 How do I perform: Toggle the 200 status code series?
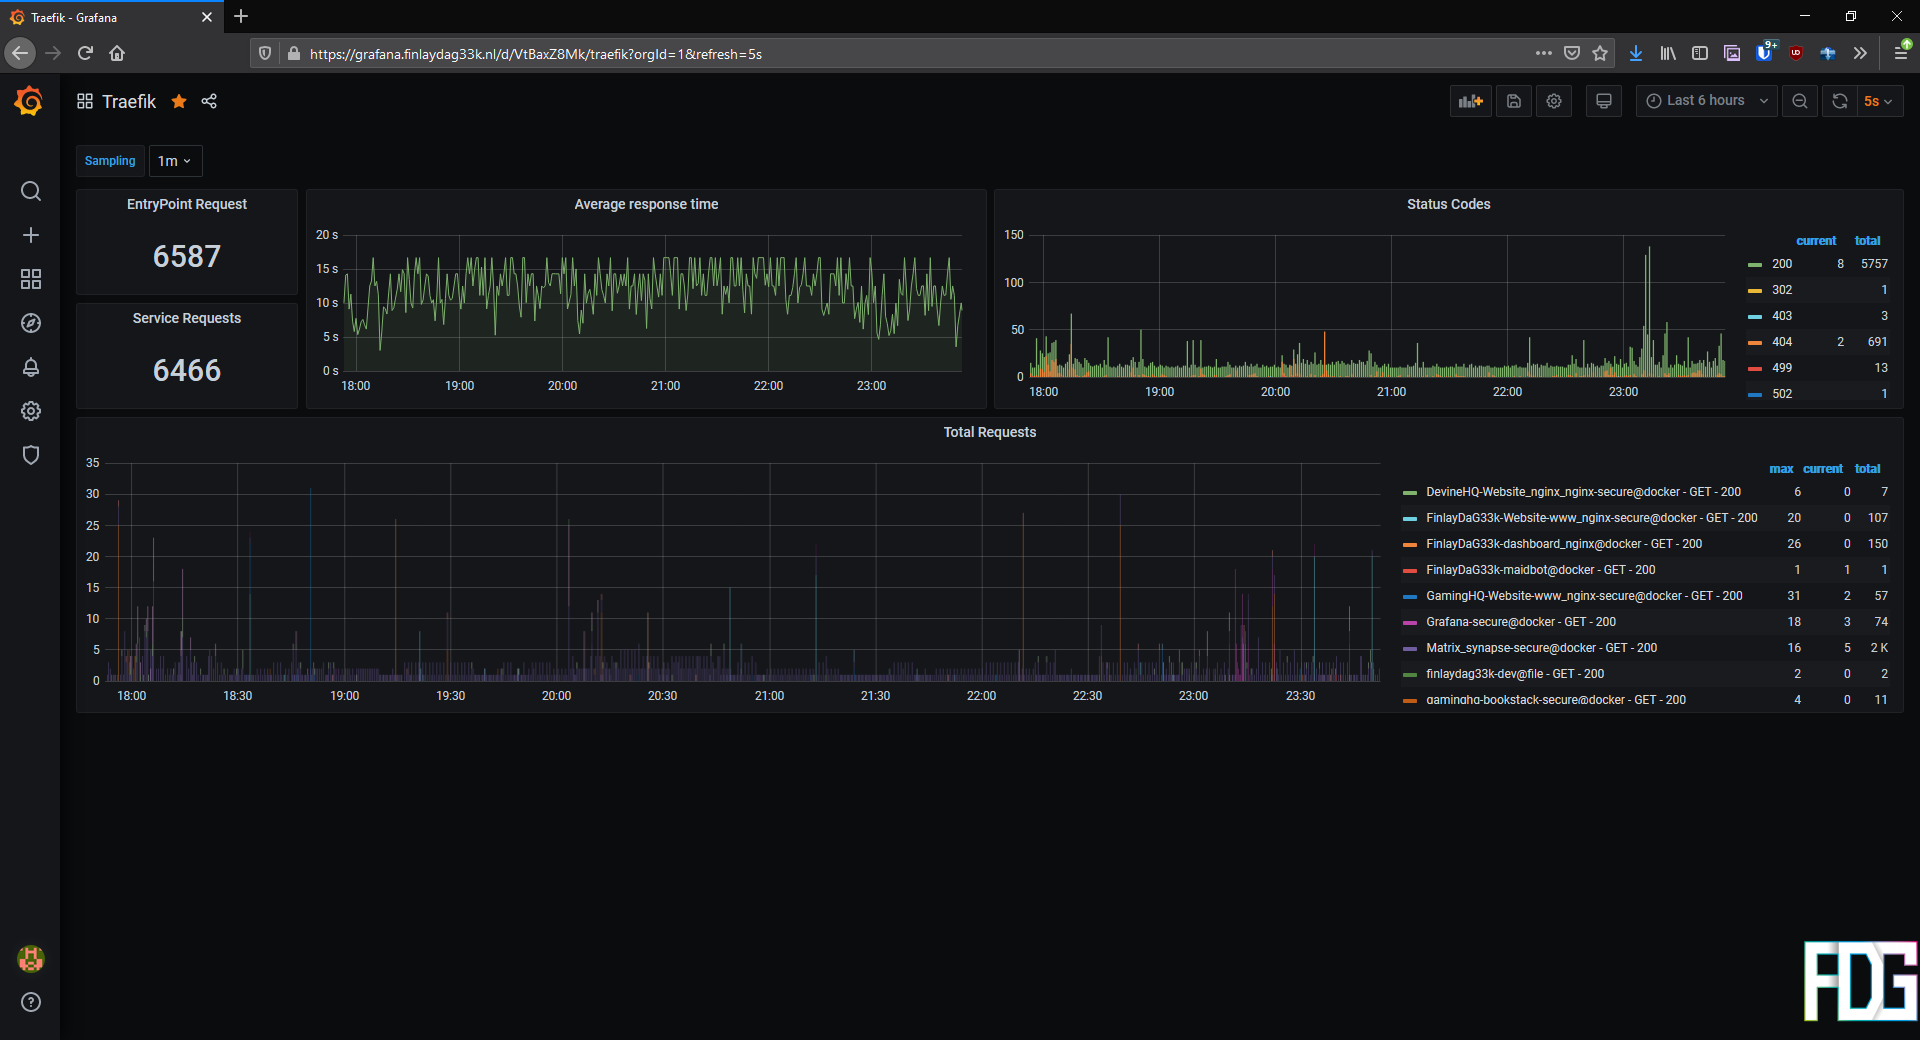pos(1781,264)
